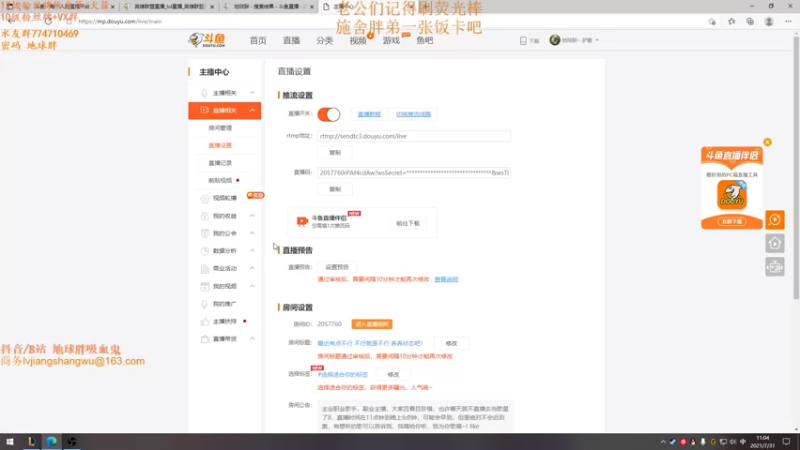The height and width of the screenshot is (450, 800).
Task: Click the browser address bar
Action: click(x=388, y=21)
